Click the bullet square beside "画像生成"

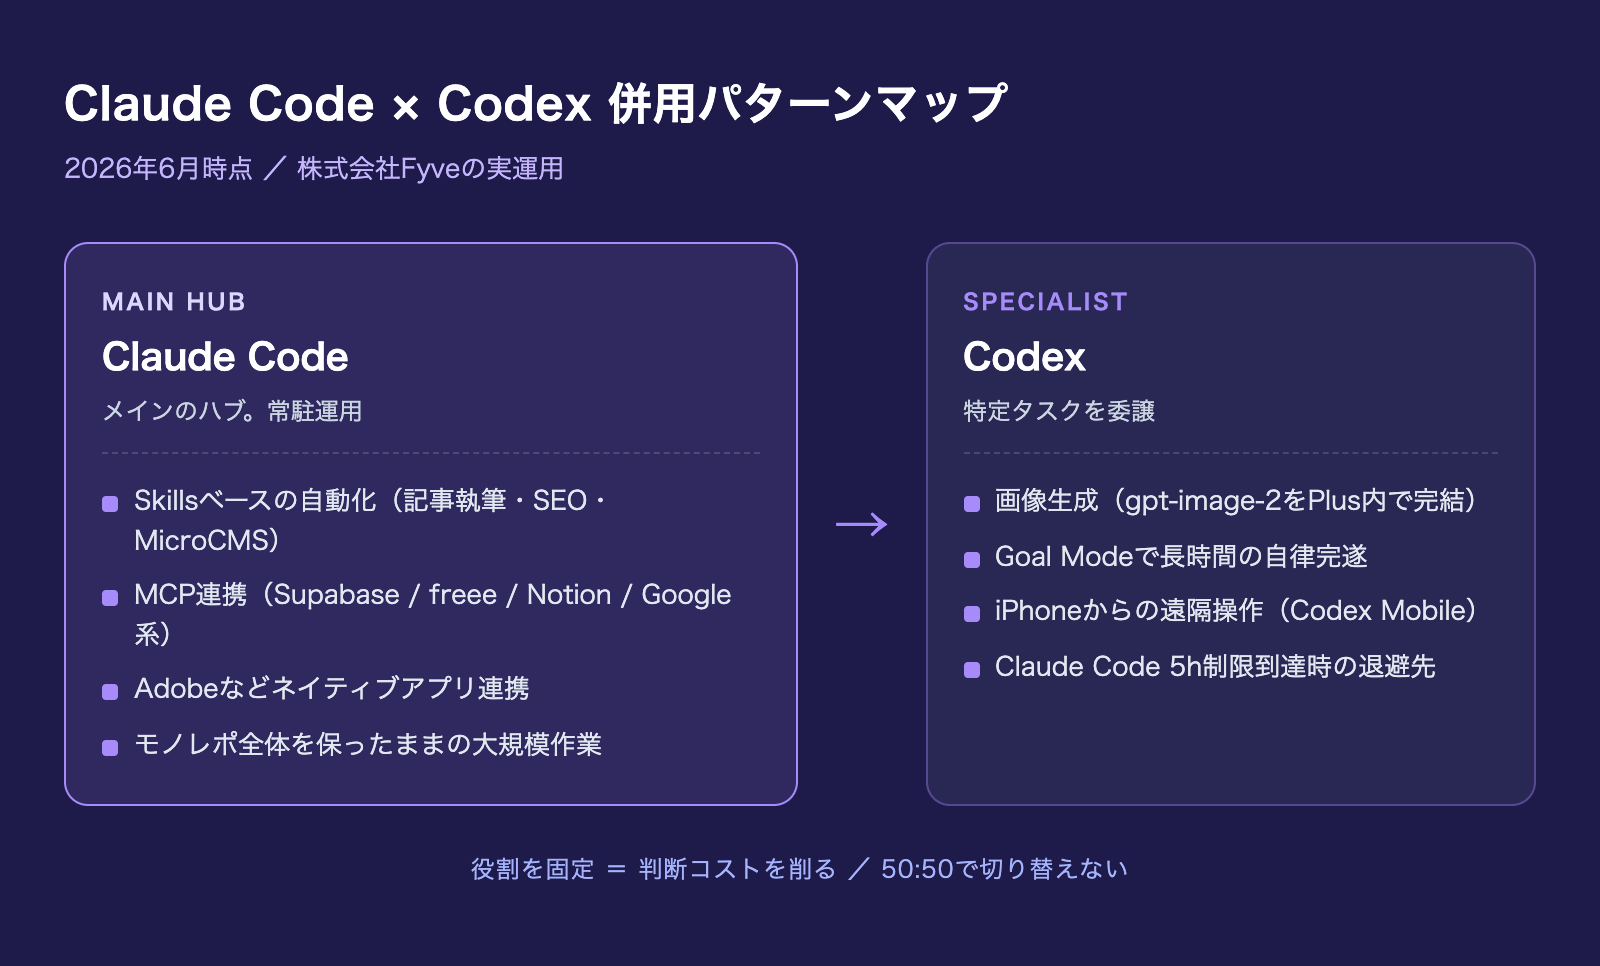pos(971,504)
